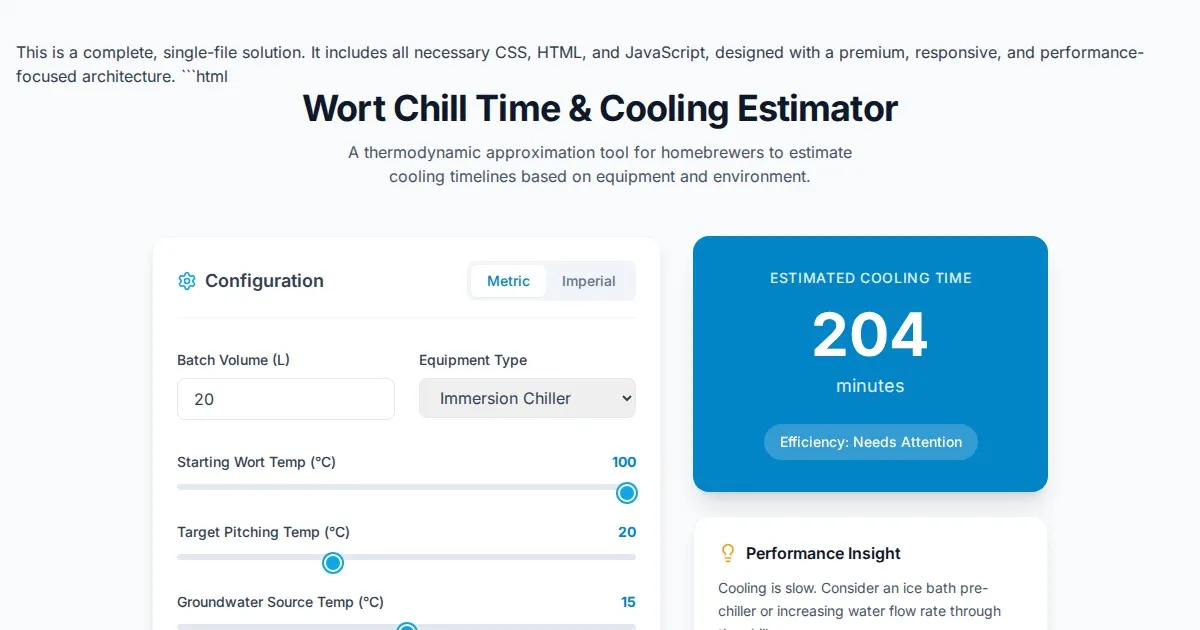Click the Performance Insight lightbulb icon
The width and height of the screenshot is (1200, 630).
(728, 553)
